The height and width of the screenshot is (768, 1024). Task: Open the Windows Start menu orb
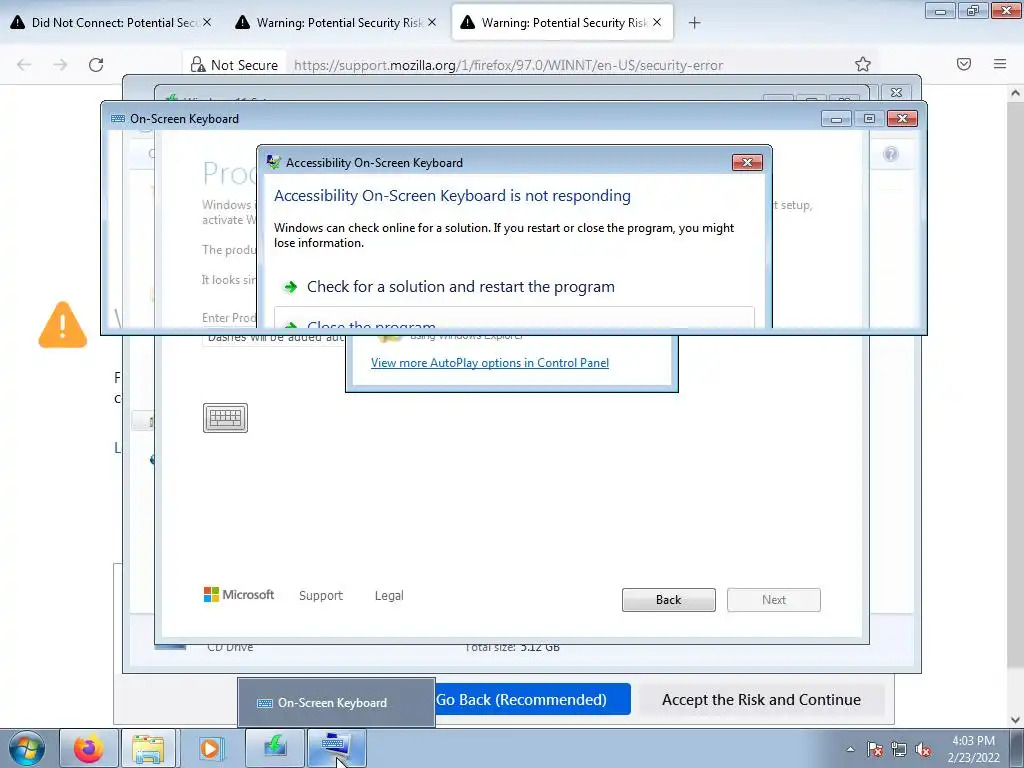(27, 748)
